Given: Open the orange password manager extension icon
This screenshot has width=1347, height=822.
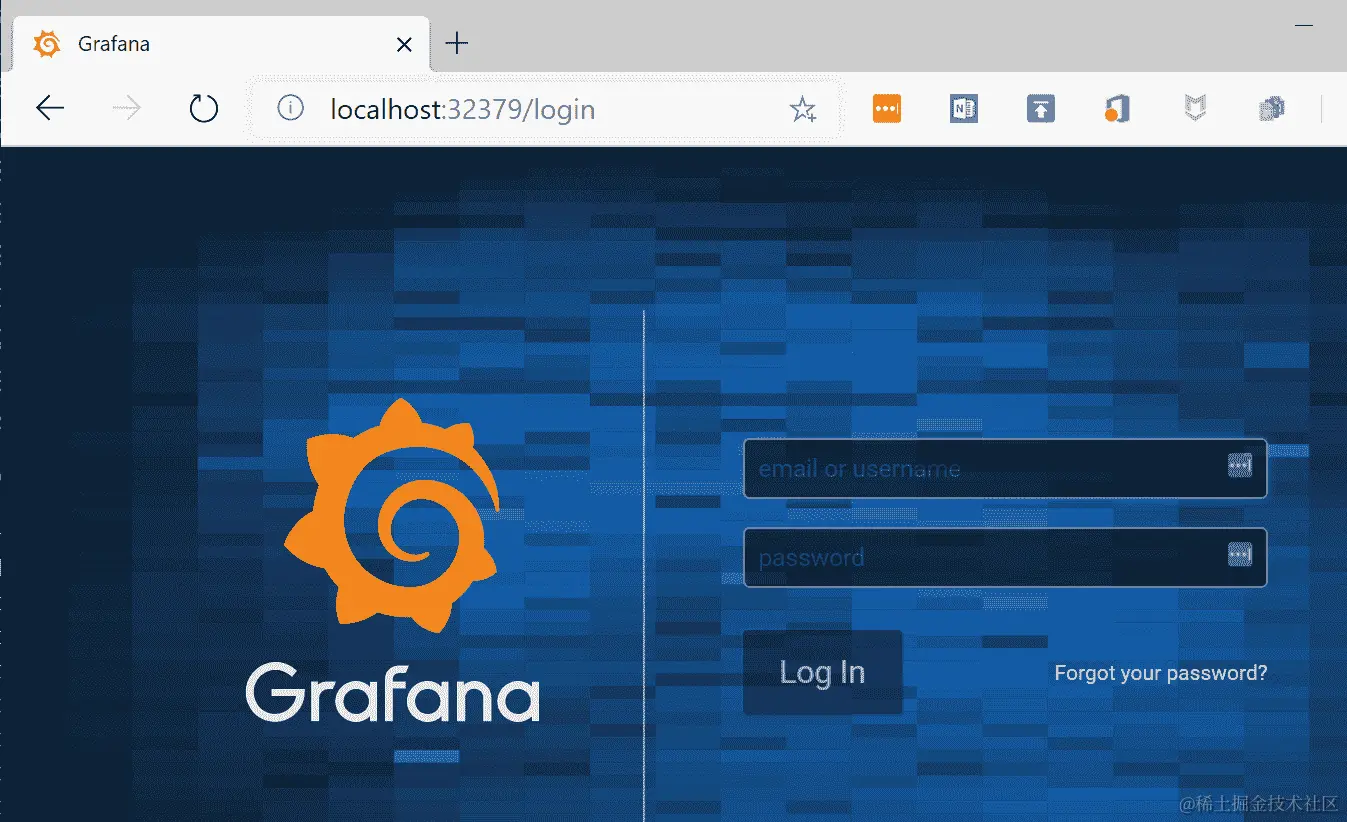Looking at the screenshot, I should pyautogui.click(x=887, y=109).
